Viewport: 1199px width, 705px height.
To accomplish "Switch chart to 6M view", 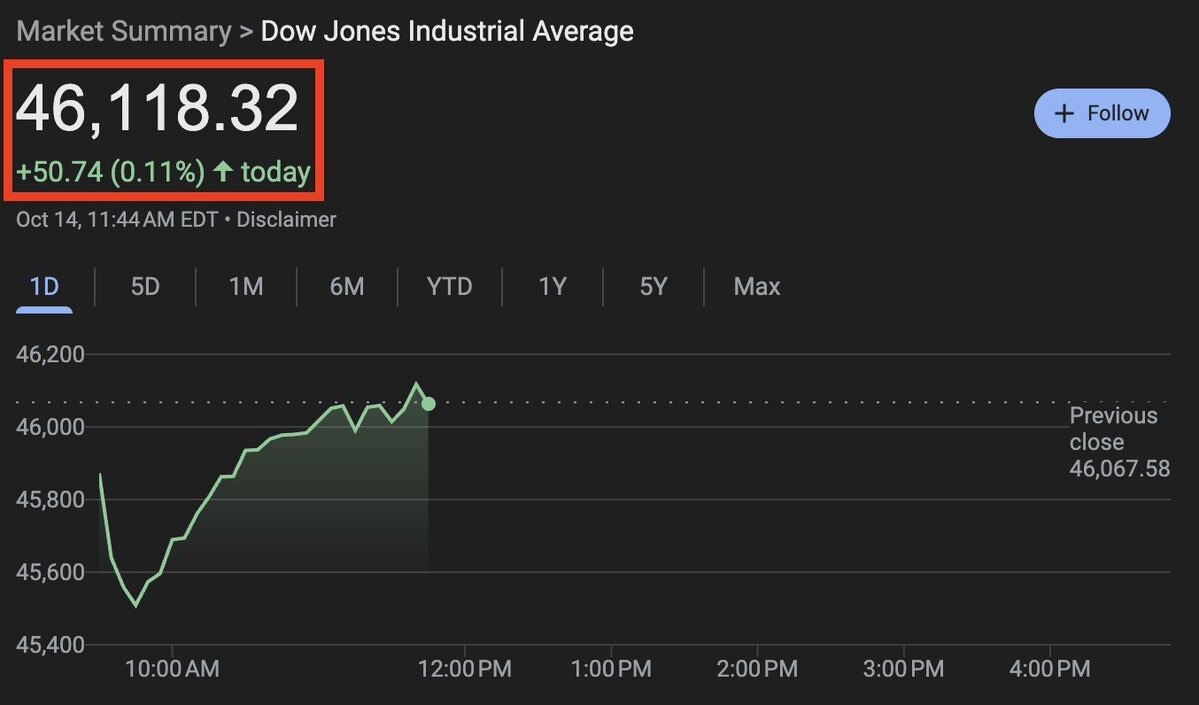I will point(347,287).
